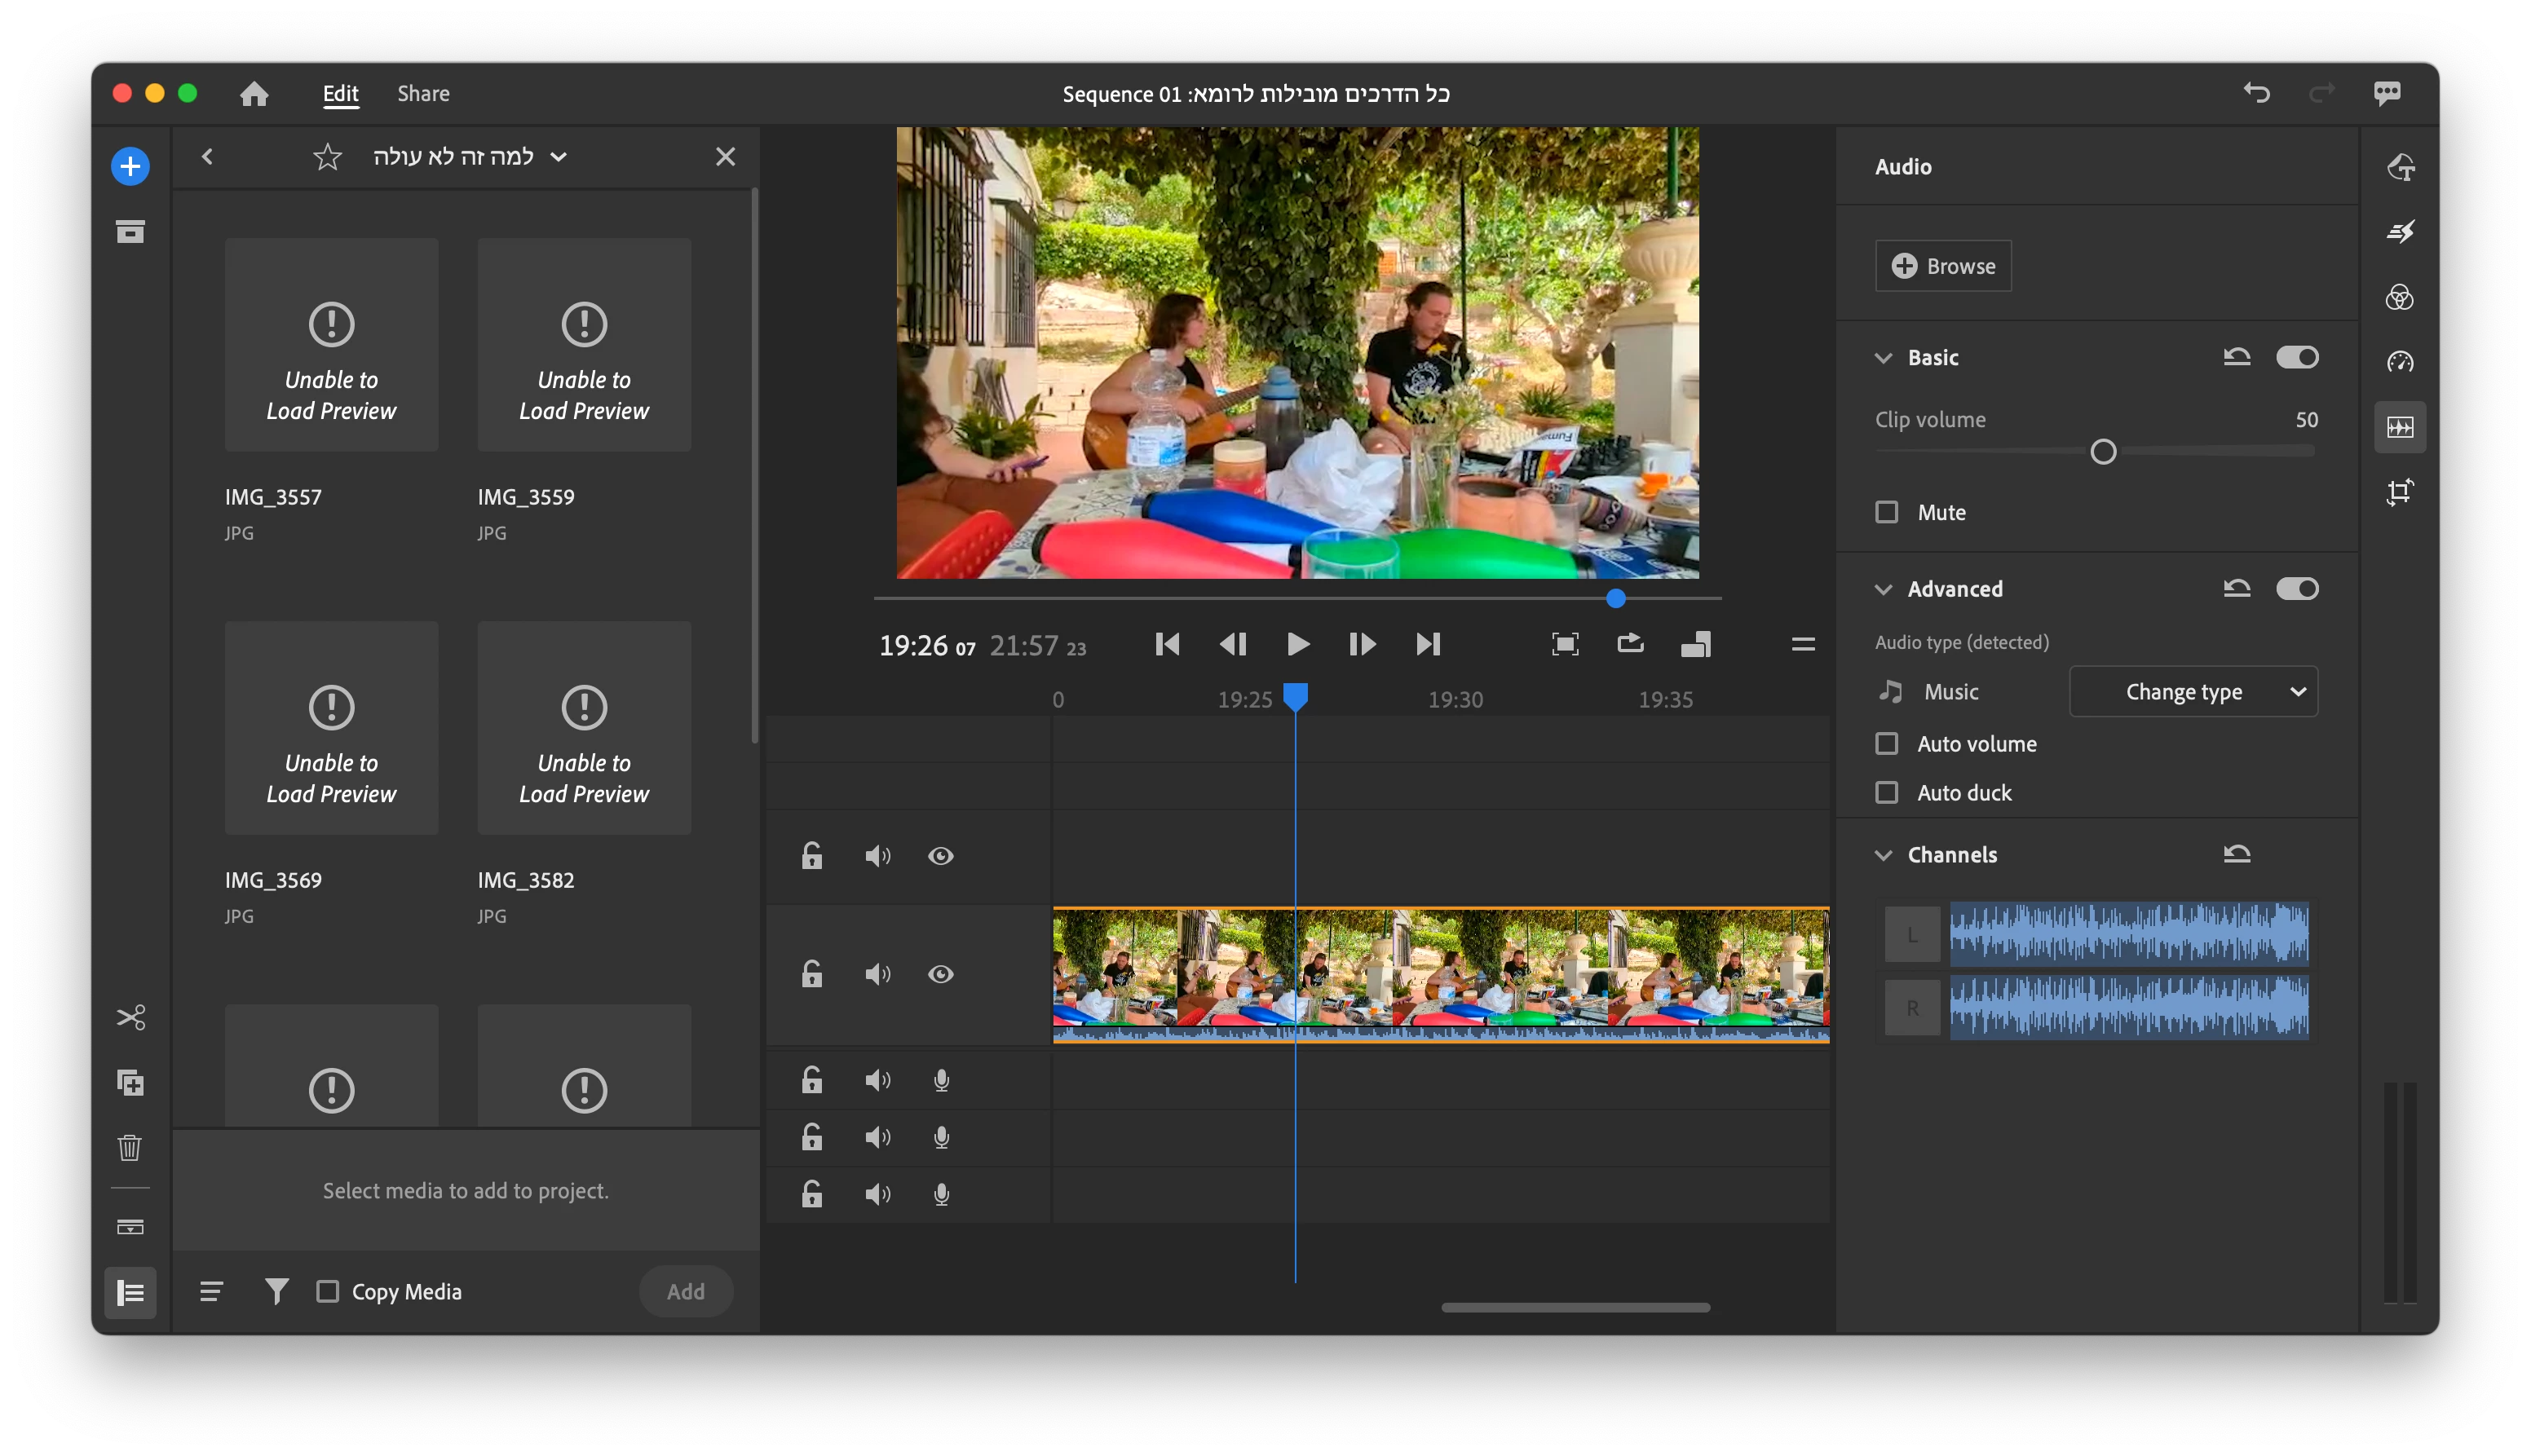Enable the Mute checkbox
The width and height of the screenshot is (2531, 1456).
(1886, 512)
